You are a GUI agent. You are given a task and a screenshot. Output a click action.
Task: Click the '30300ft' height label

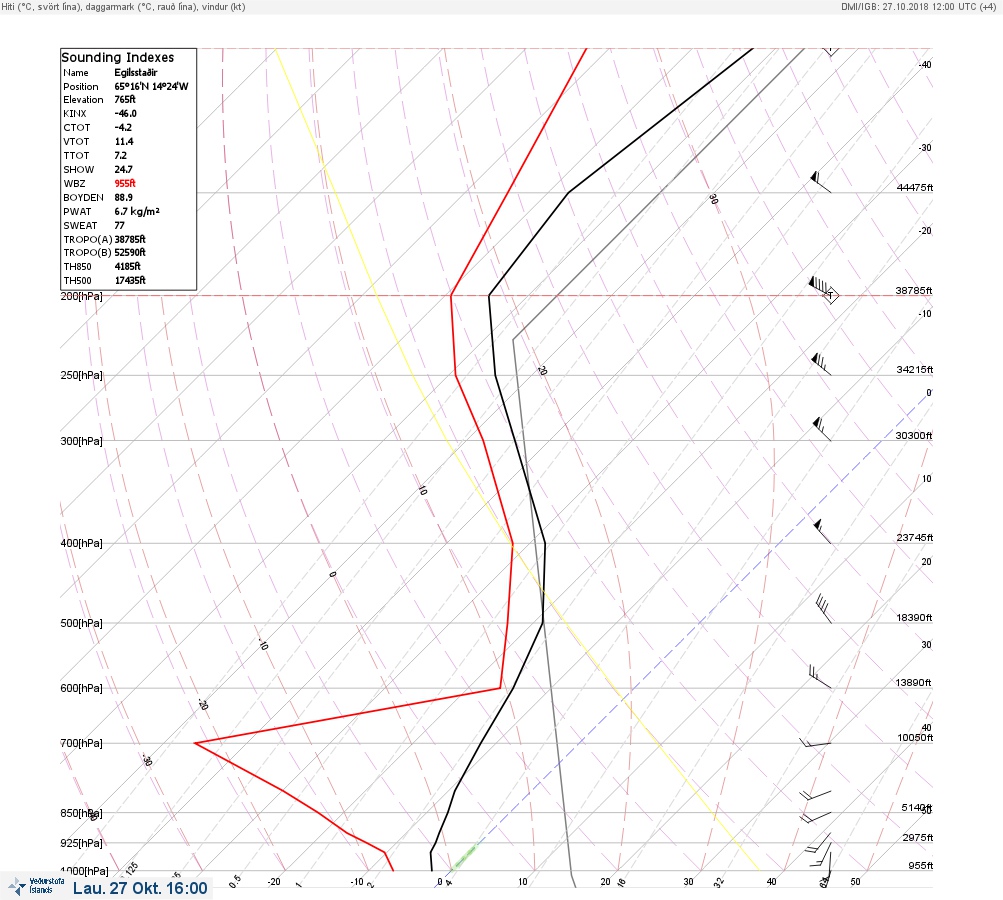[913, 436]
